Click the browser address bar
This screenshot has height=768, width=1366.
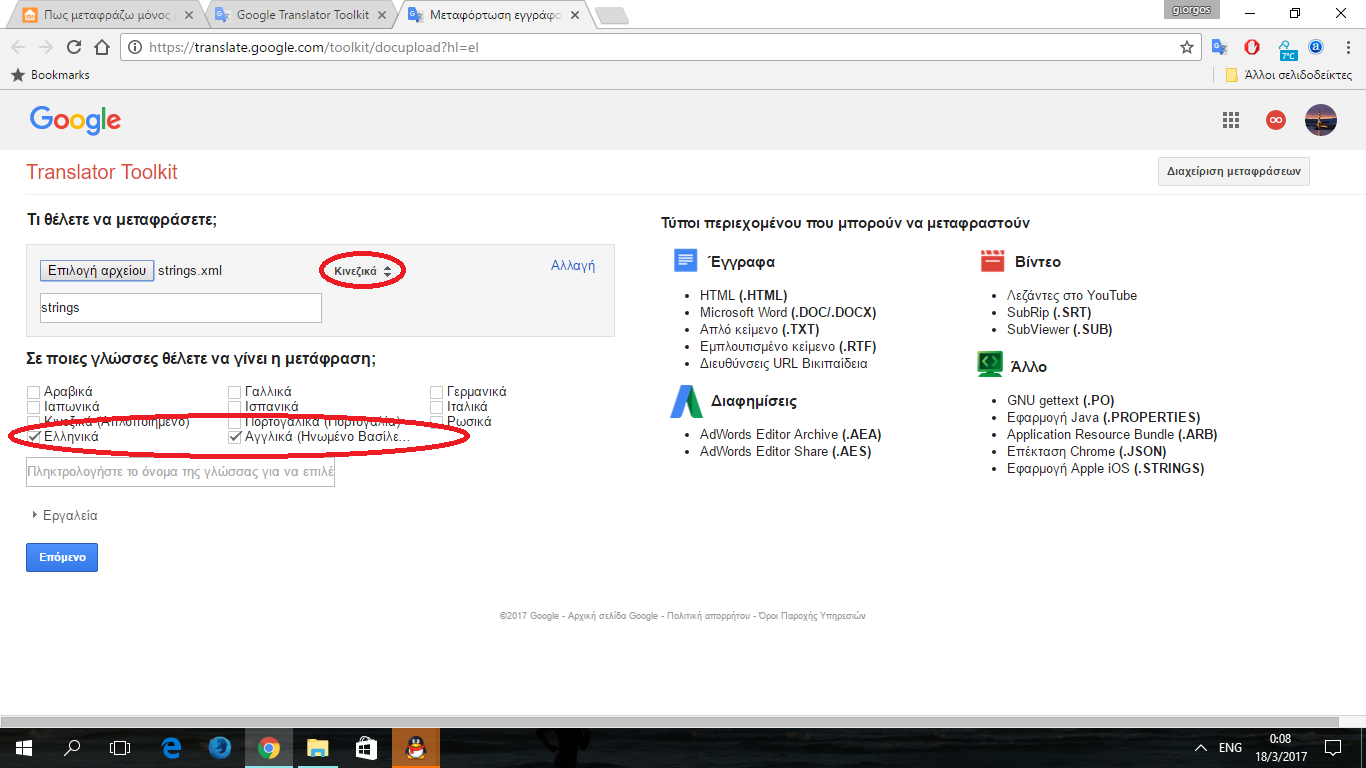coord(660,47)
